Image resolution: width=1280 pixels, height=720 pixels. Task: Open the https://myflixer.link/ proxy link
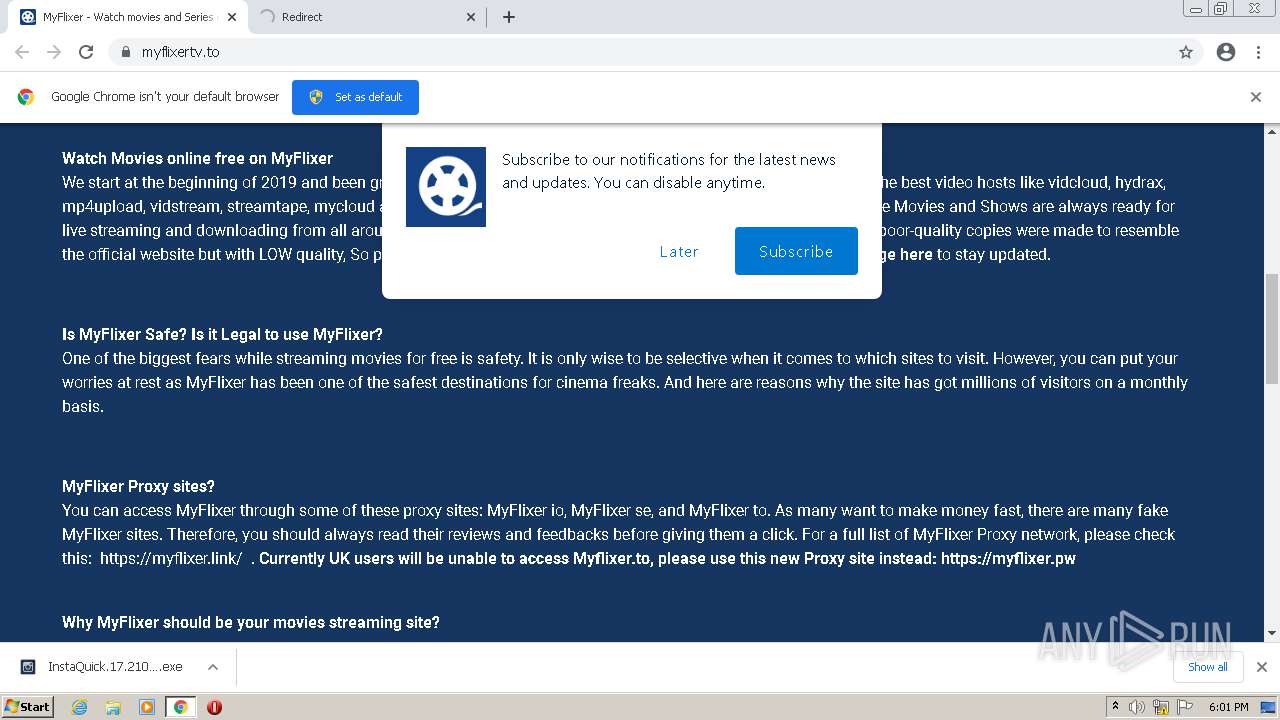(171, 558)
